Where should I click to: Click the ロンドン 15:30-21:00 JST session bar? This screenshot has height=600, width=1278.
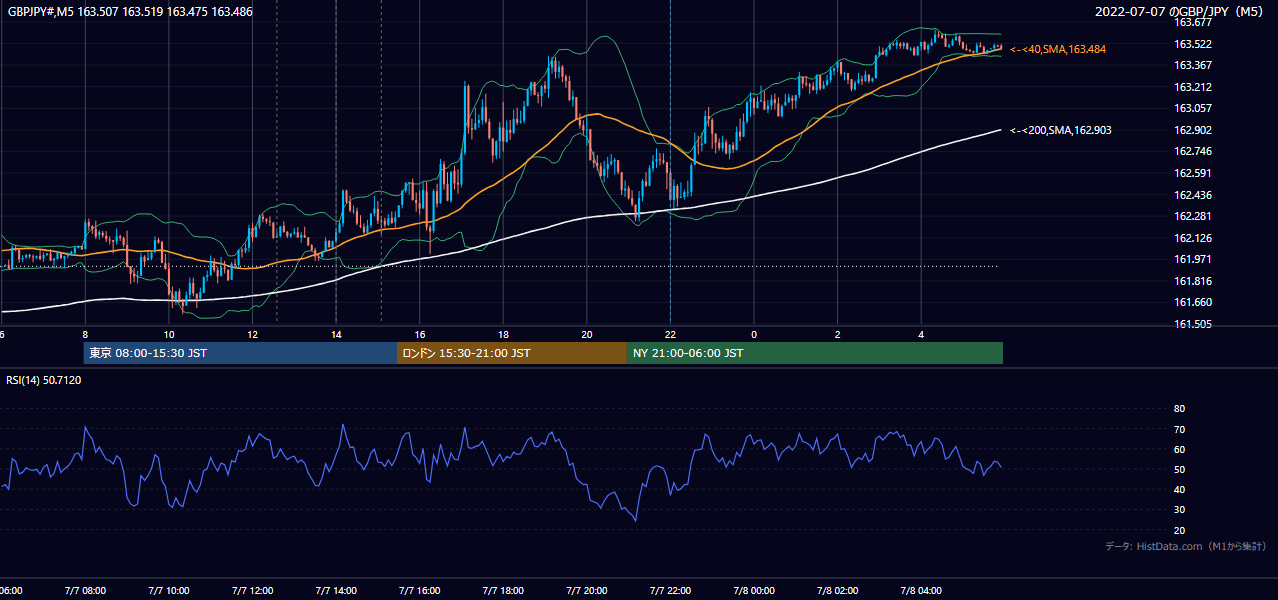click(512, 353)
